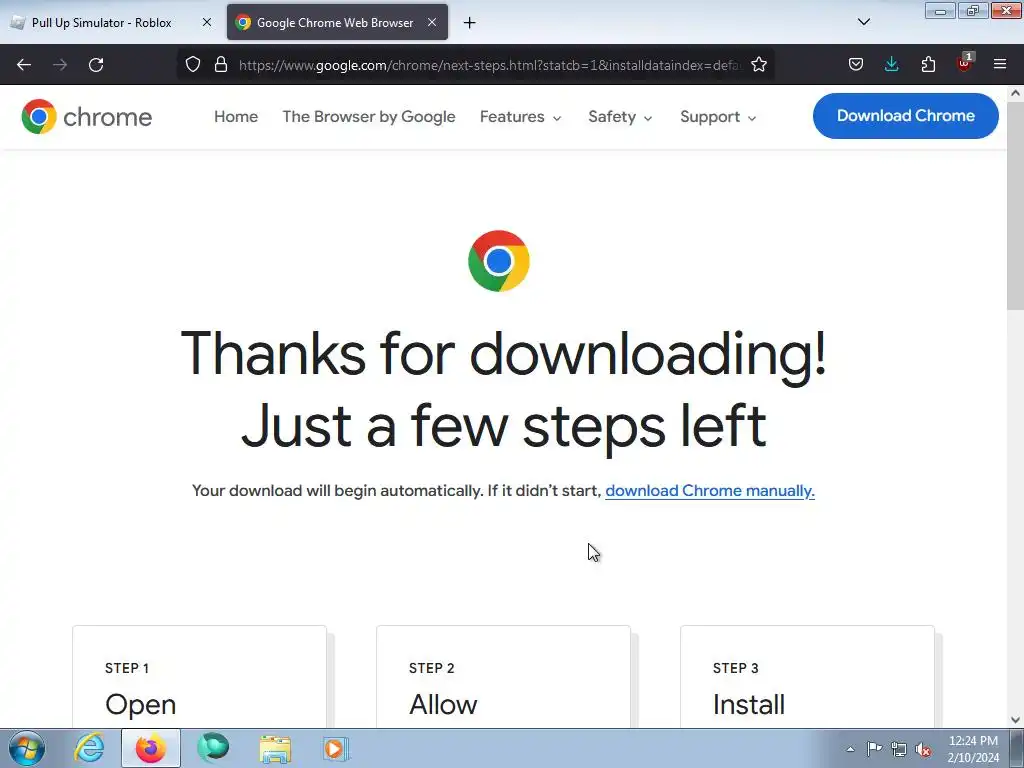Screen dimensions: 1024x768
Task: Save page to Pocket icon
Action: click(x=856, y=65)
